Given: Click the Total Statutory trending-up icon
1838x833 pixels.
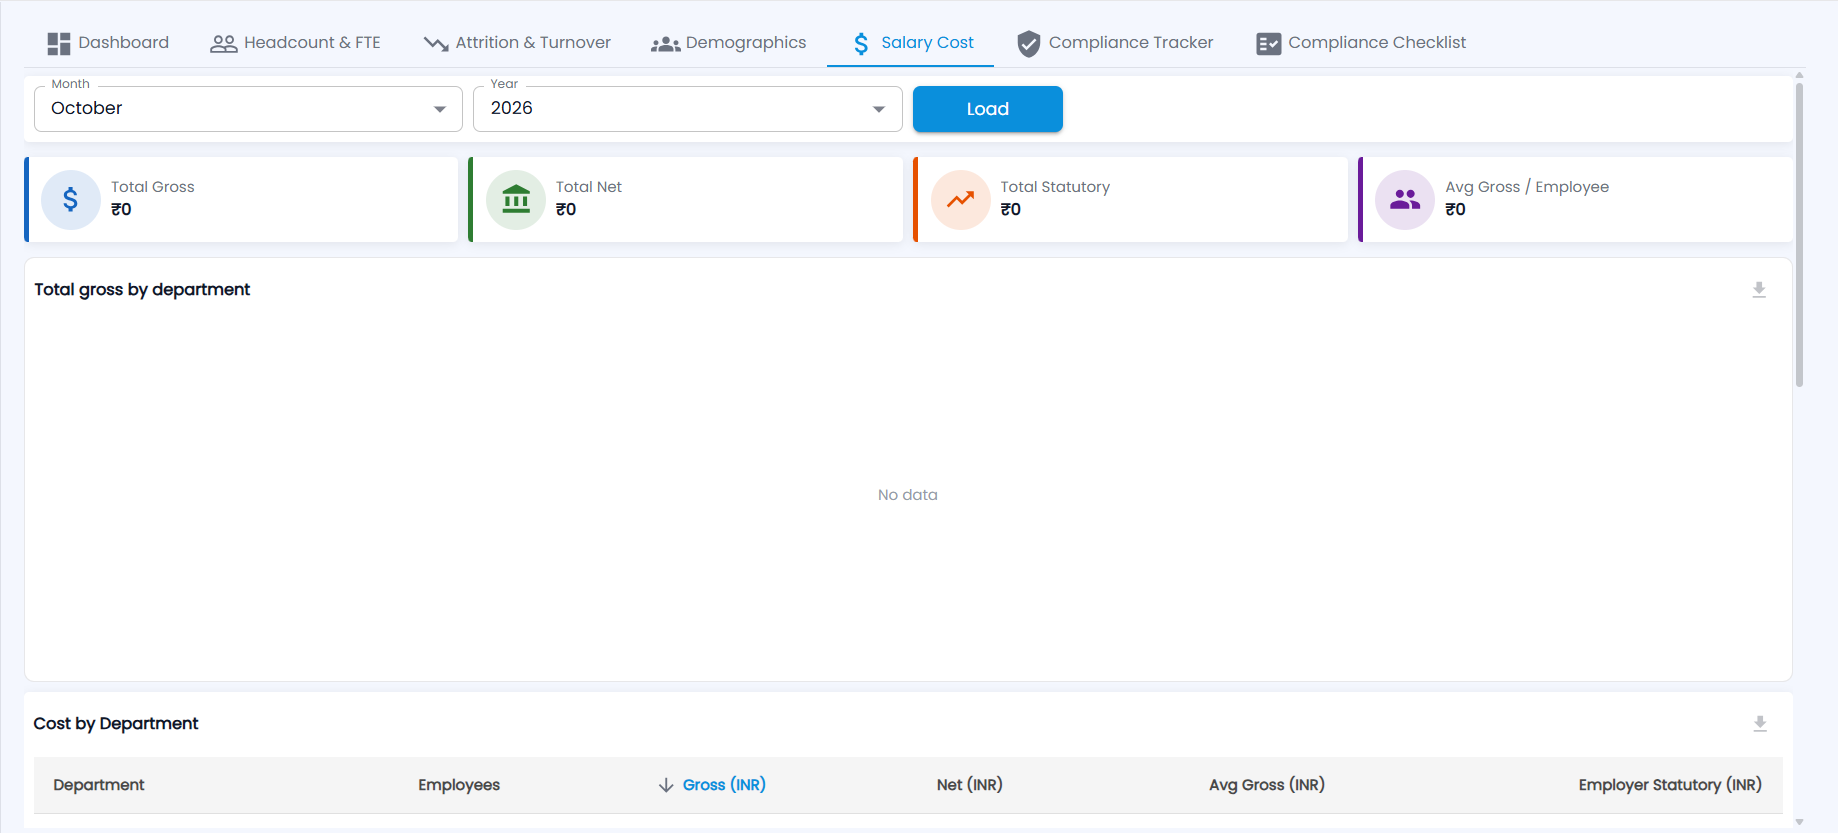Looking at the screenshot, I should pos(961,200).
